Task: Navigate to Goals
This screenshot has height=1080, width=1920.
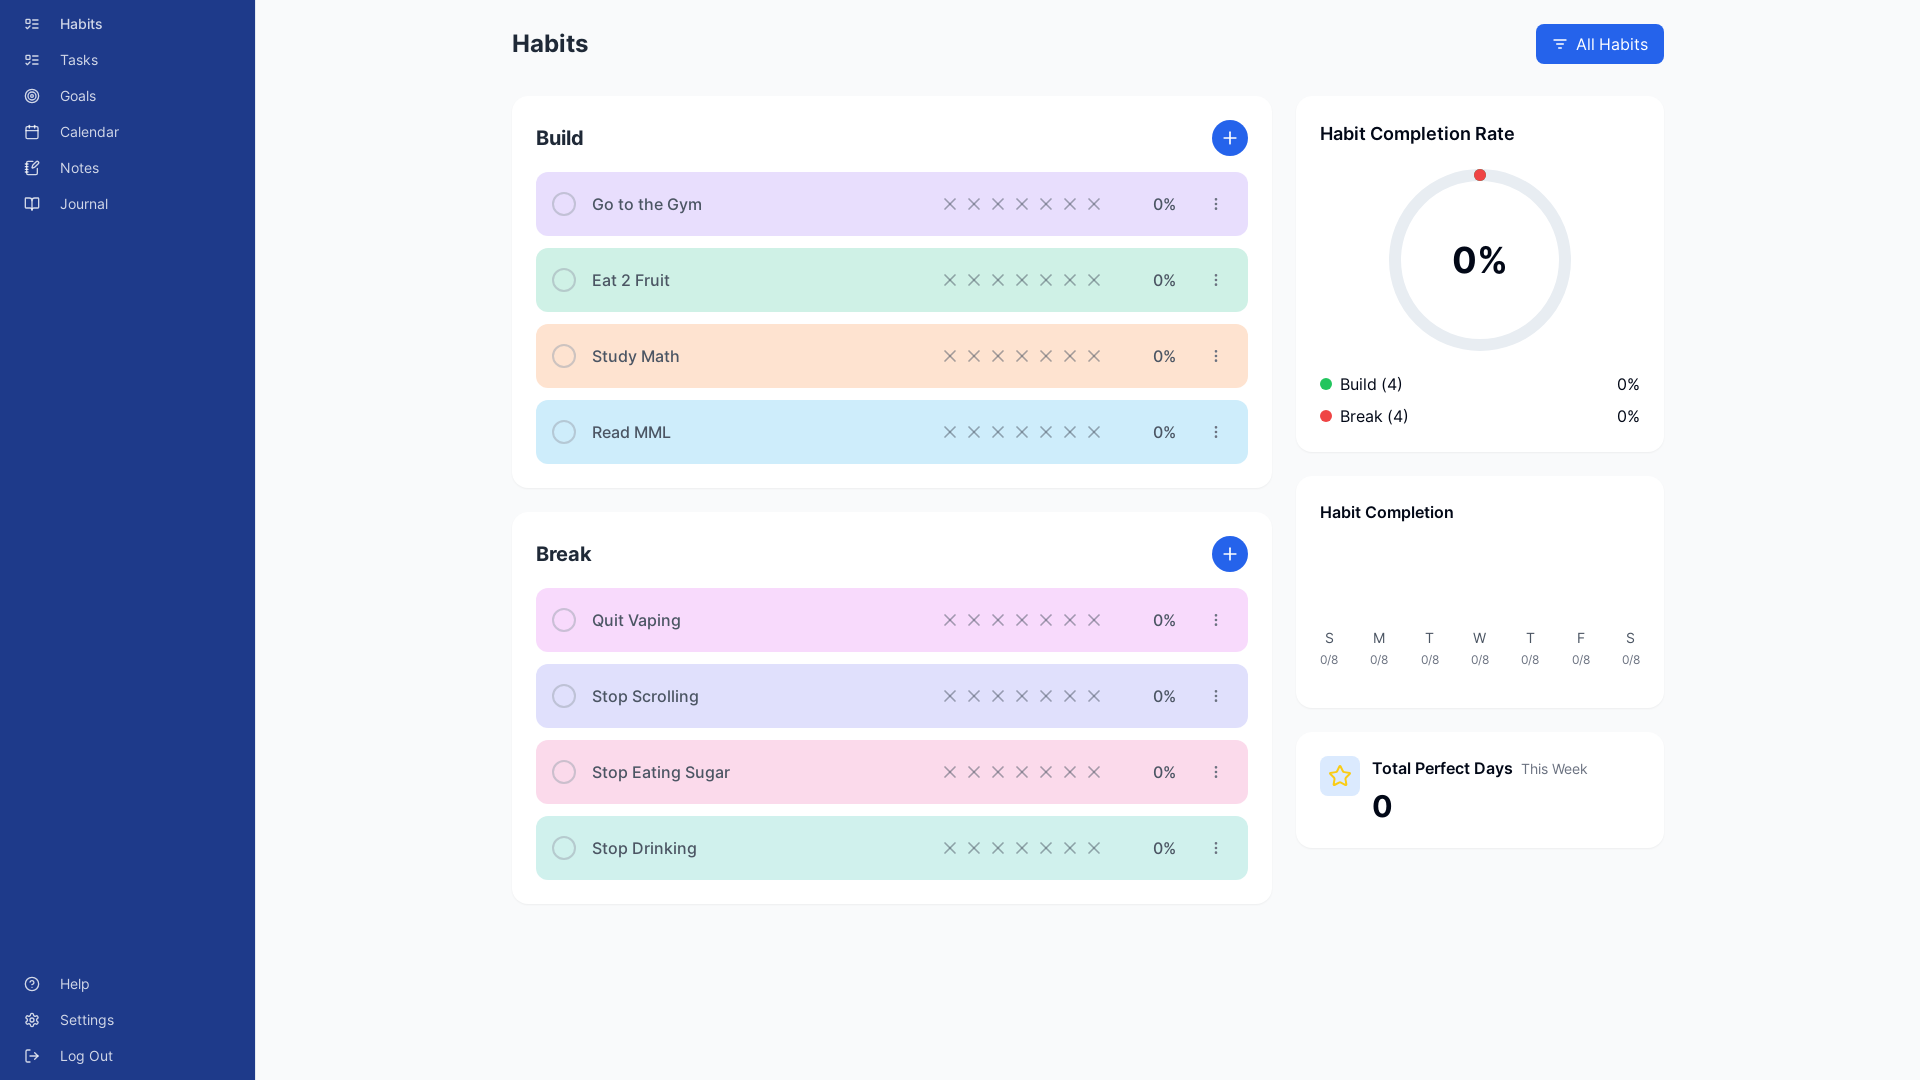Action: click(x=78, y=96)
